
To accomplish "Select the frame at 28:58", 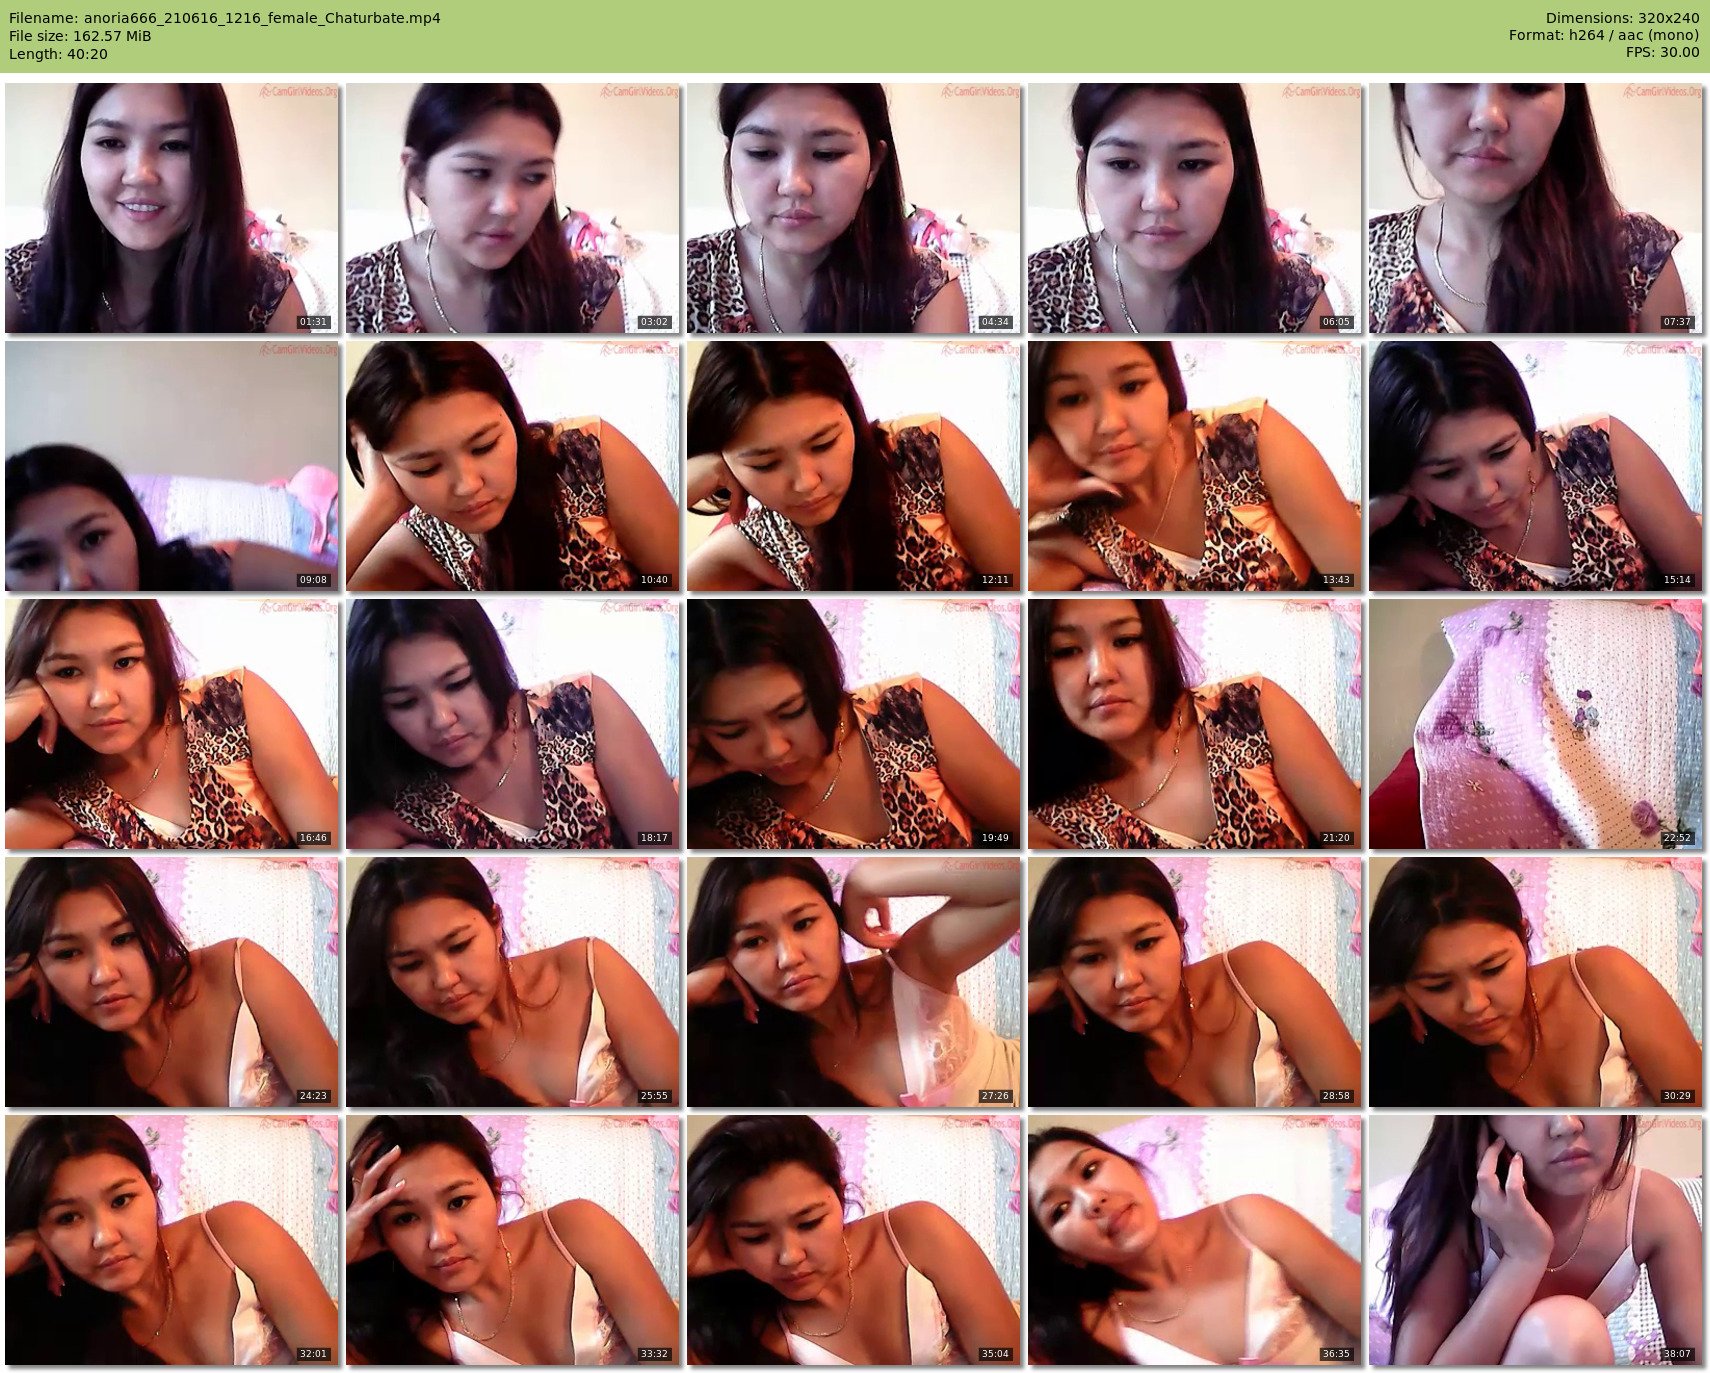I will pyautogui.click(x=1195, y=982).
